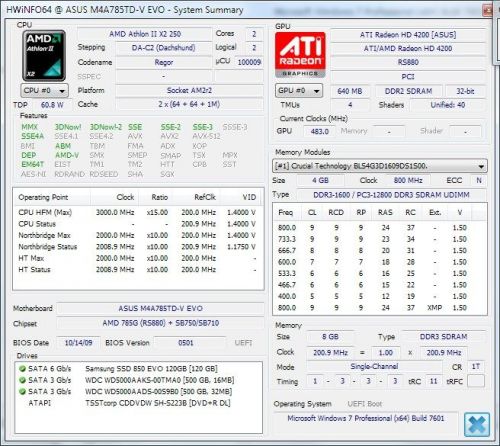The width and height of the screenshot is (500, 446).
Task: Click the Freq column header in timings table
Action: point(286,212)
